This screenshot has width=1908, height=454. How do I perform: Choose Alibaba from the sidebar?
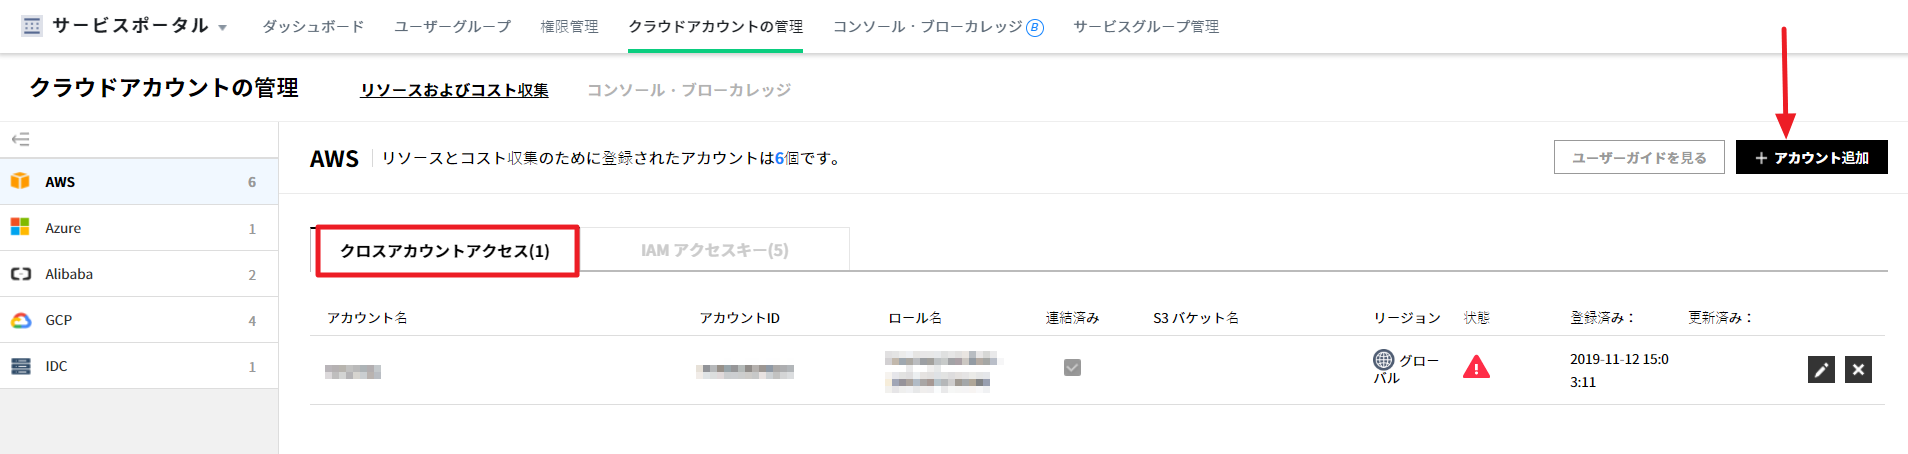coord(69,274)
